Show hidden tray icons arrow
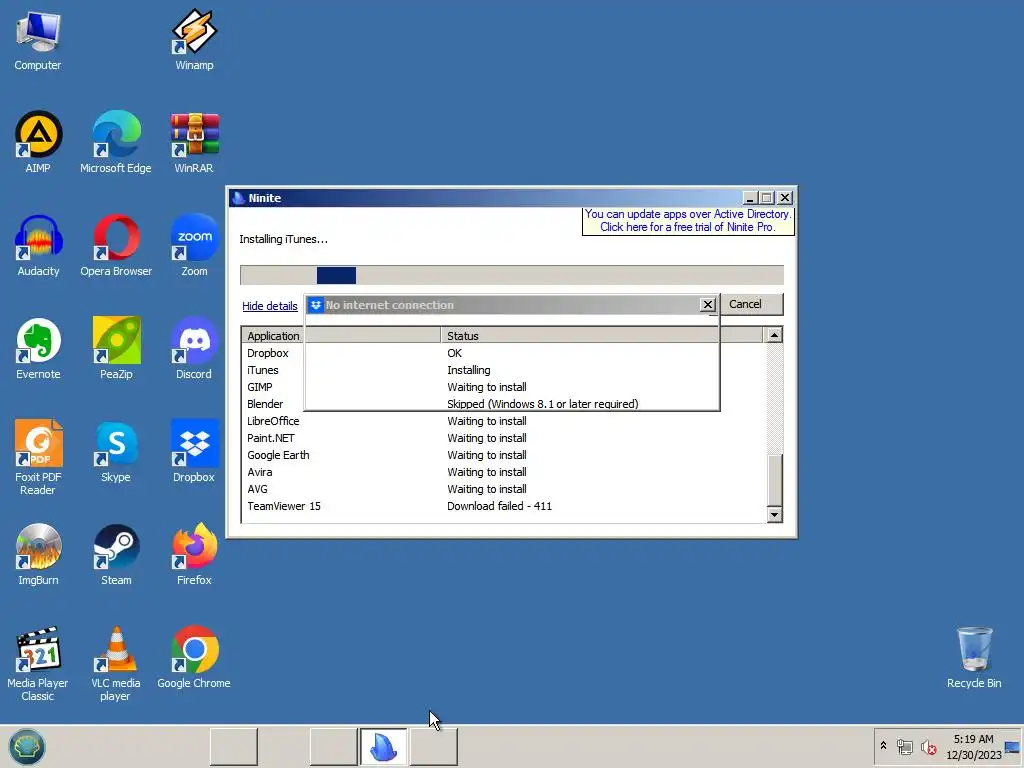The height and width of the screenshot is (768, 1024). pyautogui.click(x=884, y=746)
